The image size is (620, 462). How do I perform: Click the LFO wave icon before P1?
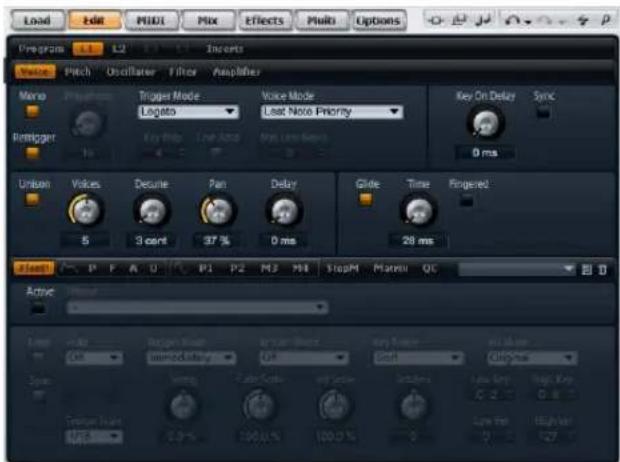pos(181,268)
